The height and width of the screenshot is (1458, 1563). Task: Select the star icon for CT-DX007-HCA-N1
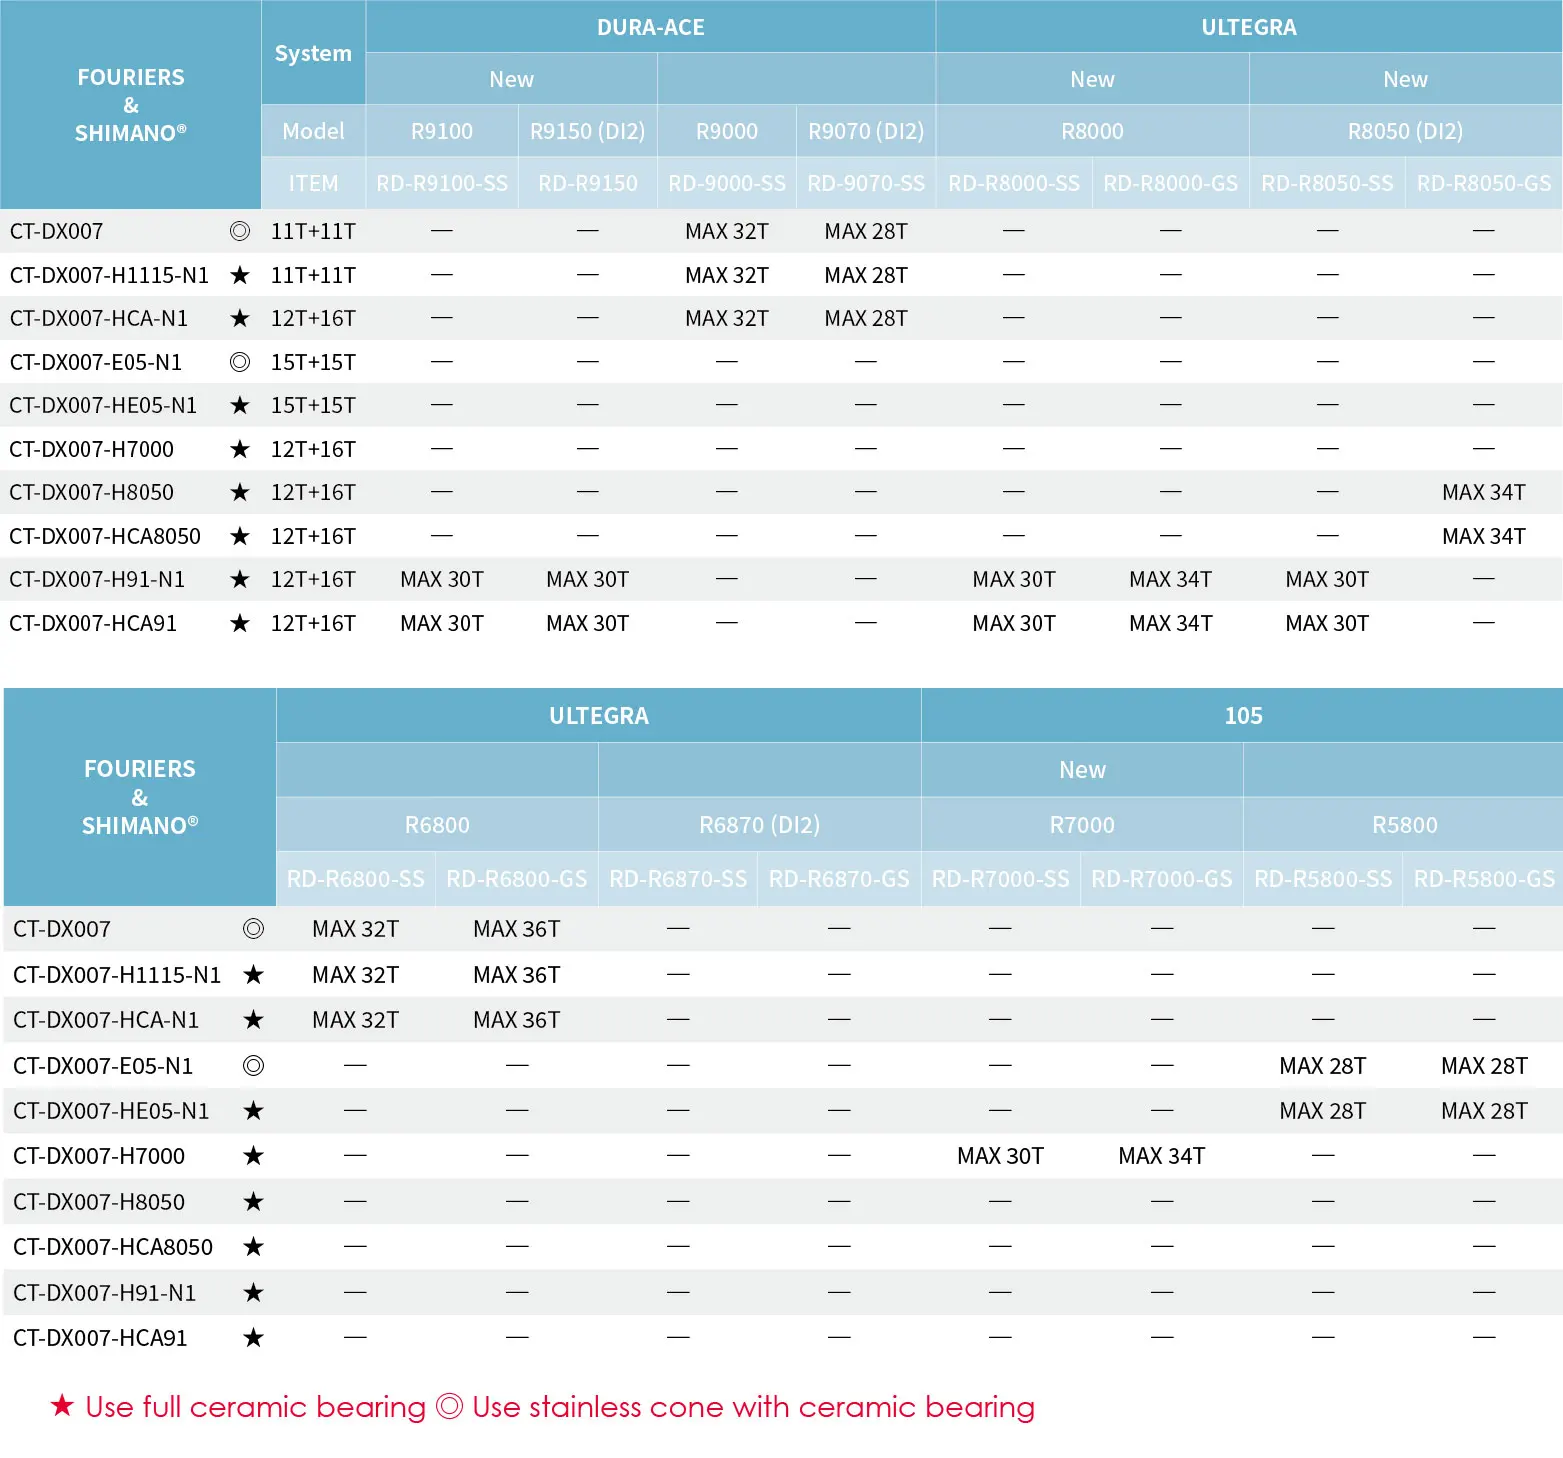click(x=240, y=318)
